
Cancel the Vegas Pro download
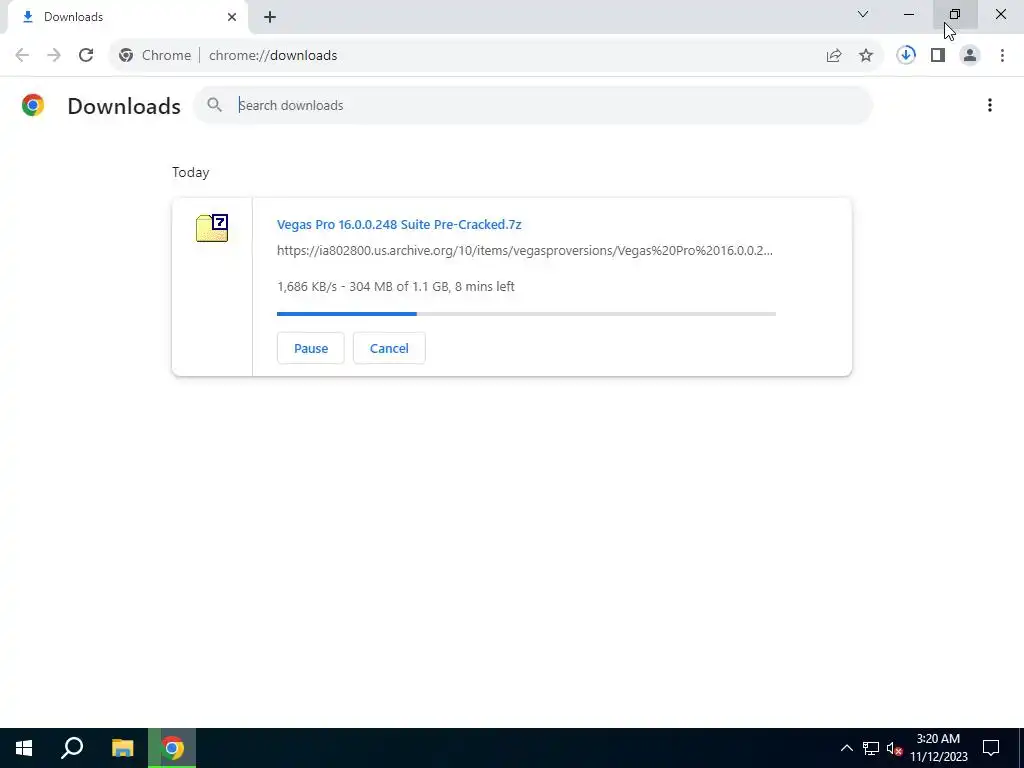click(x=389, y=348)
